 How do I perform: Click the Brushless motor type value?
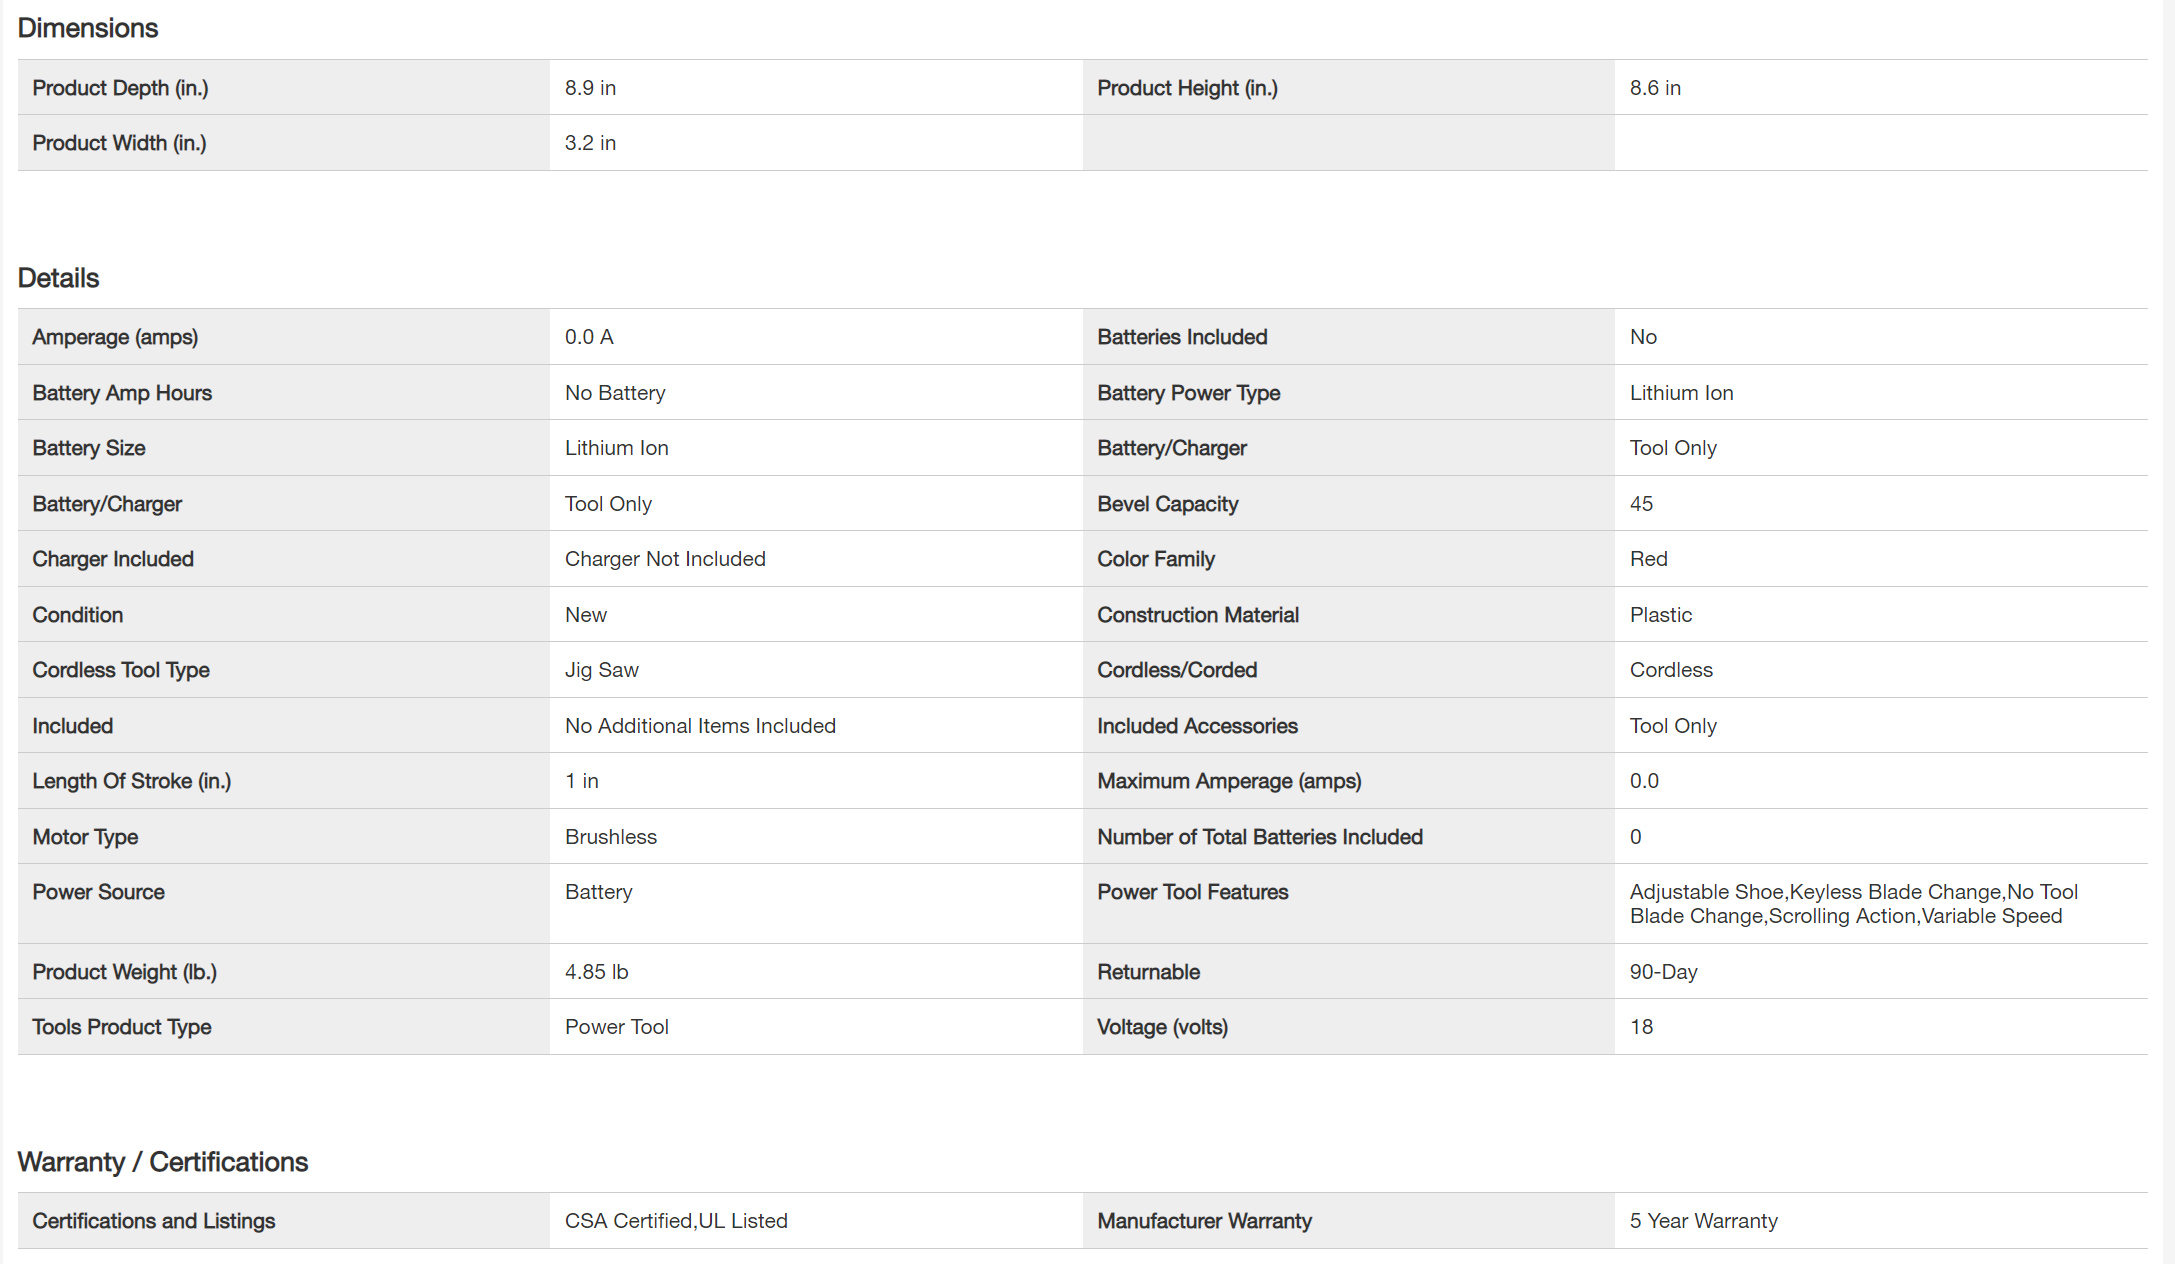610,837
